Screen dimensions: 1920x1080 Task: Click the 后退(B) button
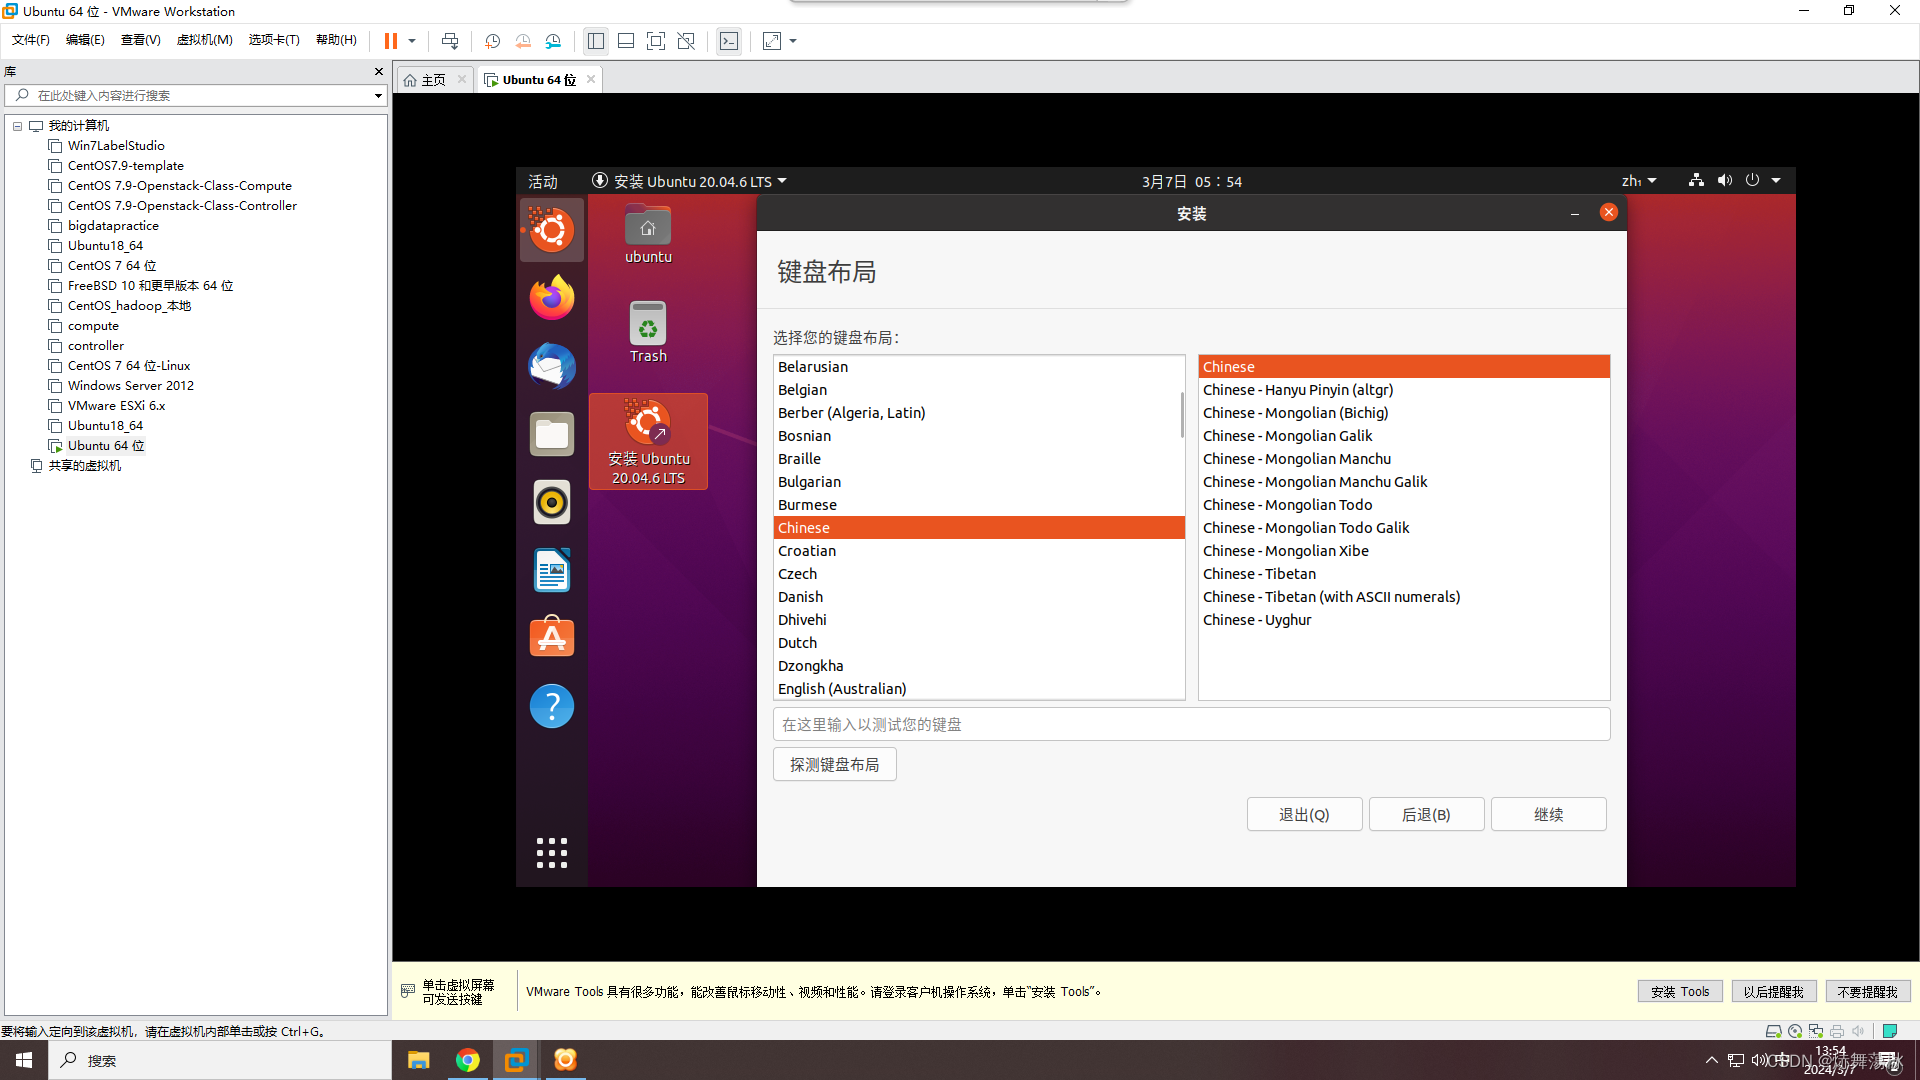[1426, 815]
